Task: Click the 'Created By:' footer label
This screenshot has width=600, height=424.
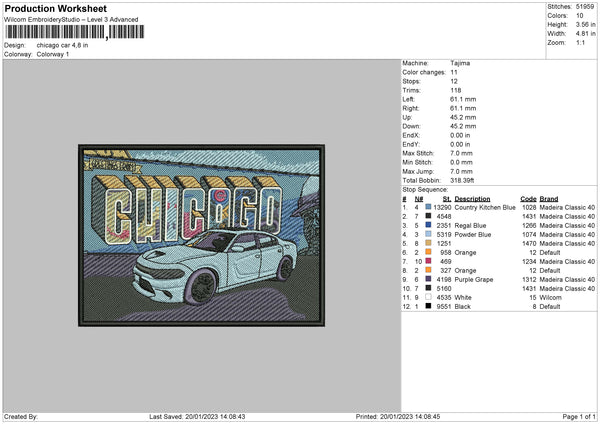Action: (x=21, y=416)
